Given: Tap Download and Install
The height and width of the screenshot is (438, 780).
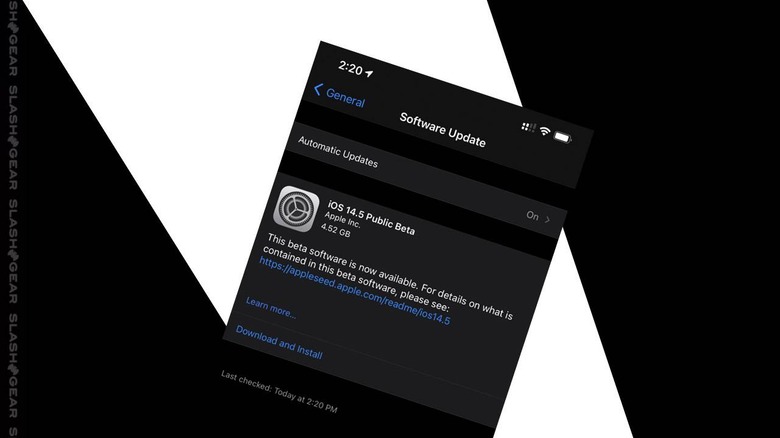Looking at the screenshot, I should click(x=279, y=342).
